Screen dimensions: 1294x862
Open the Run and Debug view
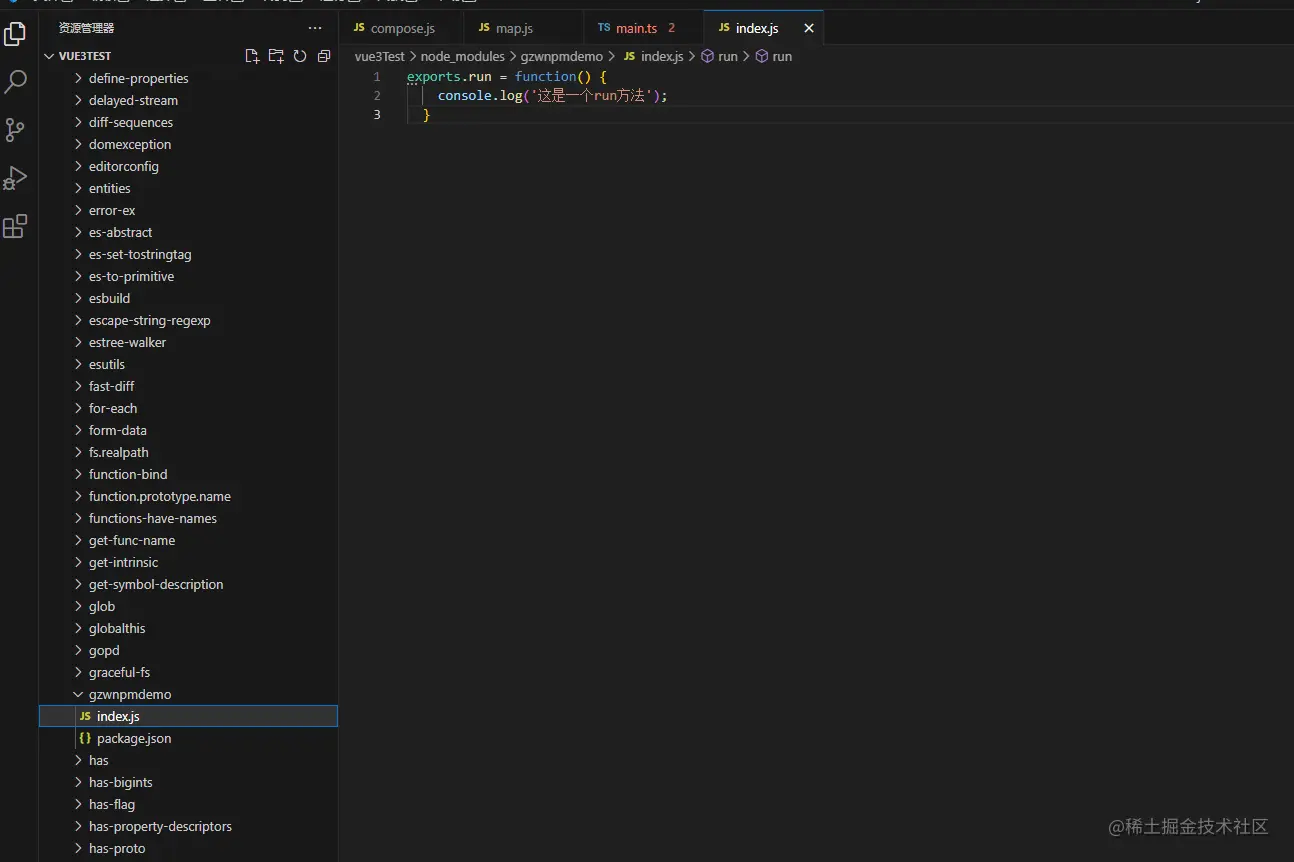pyautogui.click(x=15, y=178)
